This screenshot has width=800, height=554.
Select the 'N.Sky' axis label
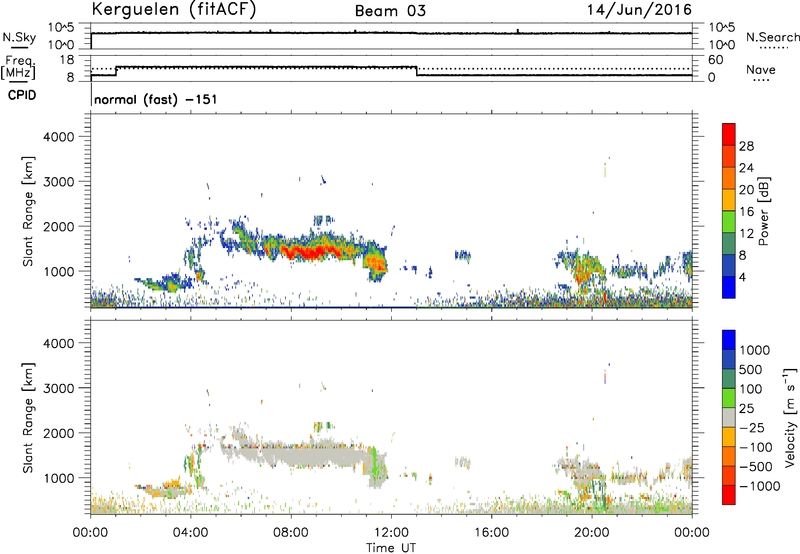point(19,37)
